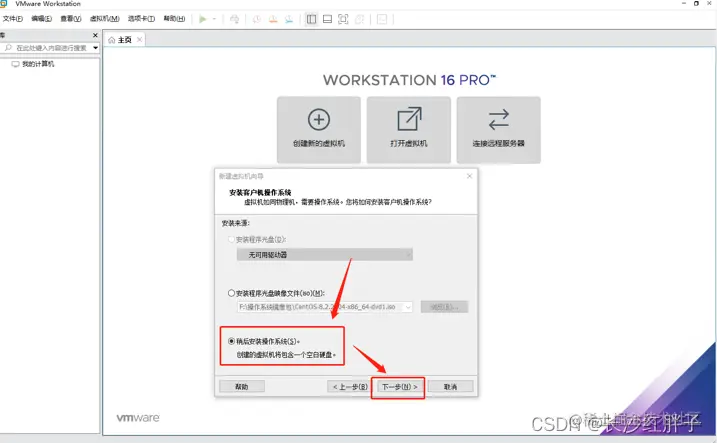
Task: Click 创建的虚拟机将包含一个空白硬盘 description text
Action: point(286,355)
